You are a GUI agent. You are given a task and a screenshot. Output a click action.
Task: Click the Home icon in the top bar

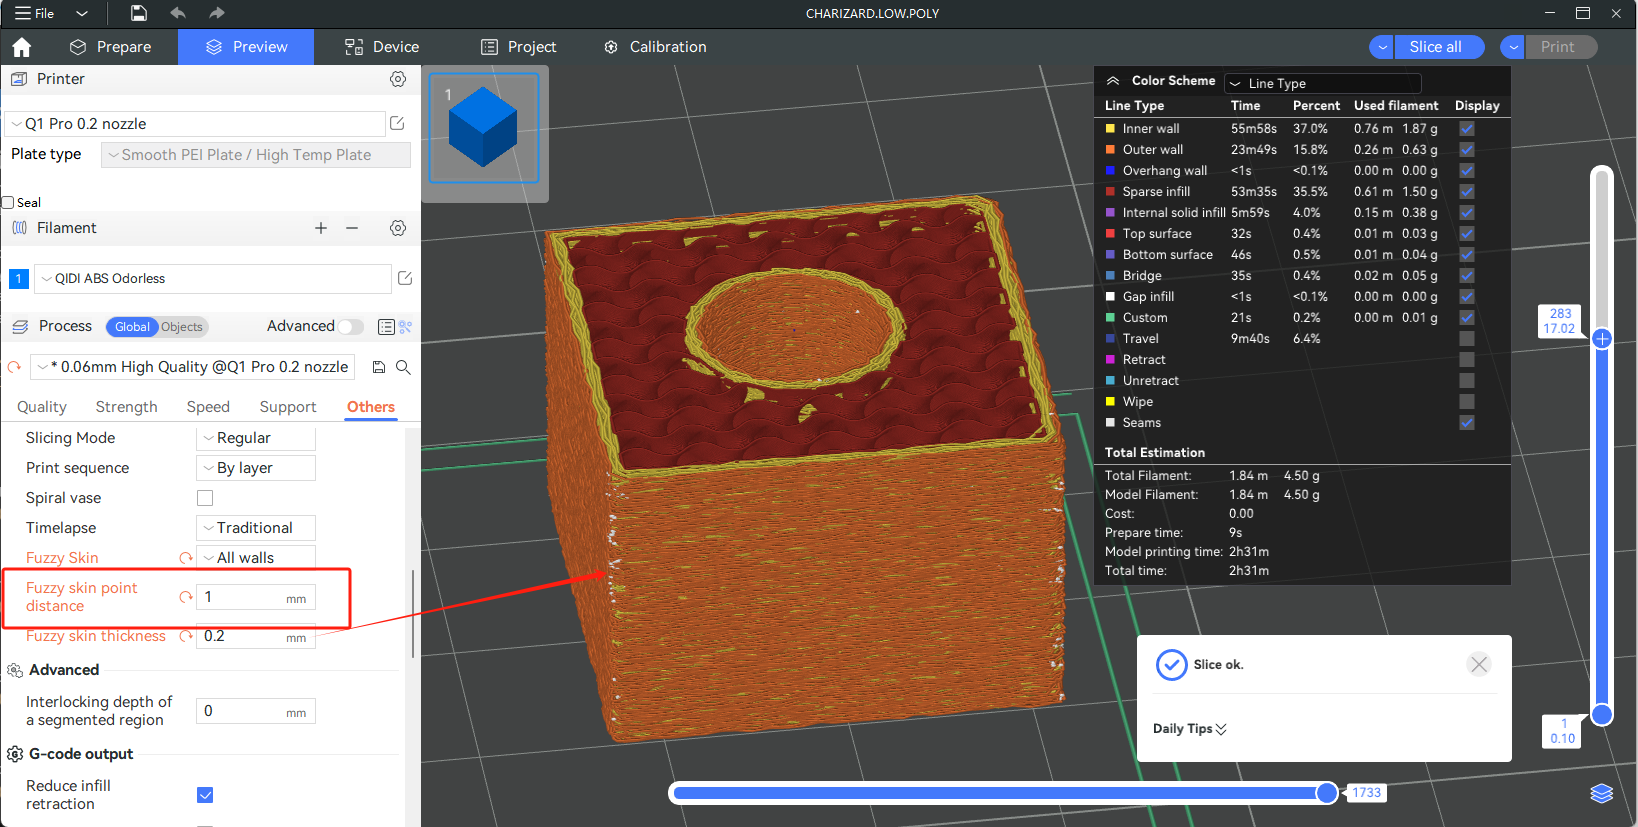click(x=22, y=47)
